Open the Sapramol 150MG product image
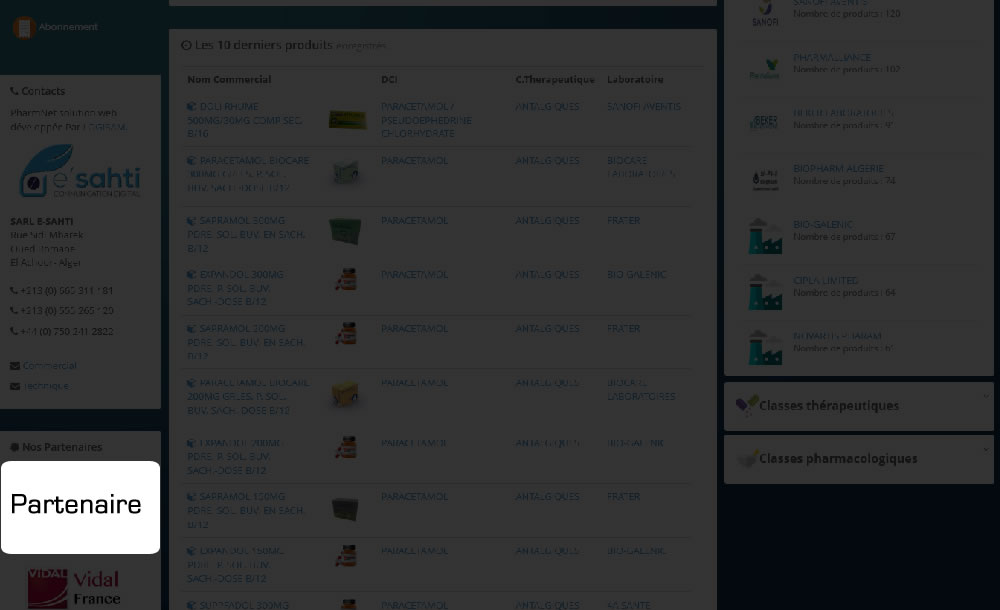1000x610 pixels. click(x=345, y=509)
